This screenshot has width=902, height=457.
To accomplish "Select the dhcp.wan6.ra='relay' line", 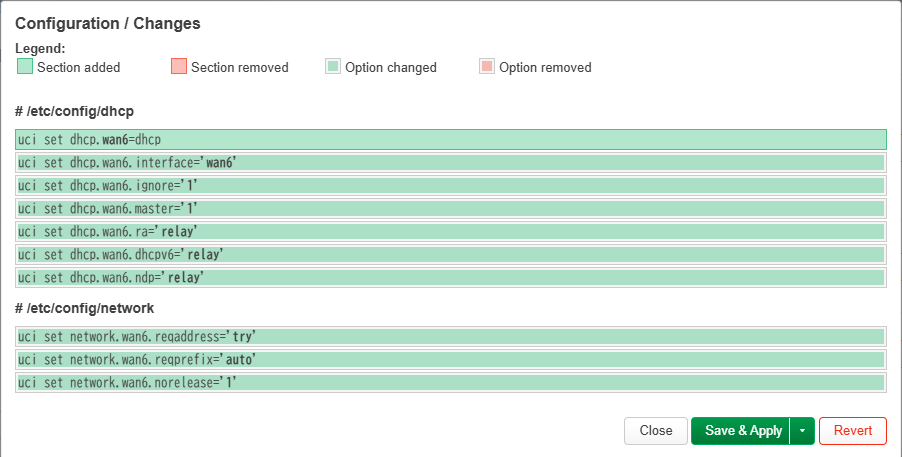I will [x=451, y=231].
